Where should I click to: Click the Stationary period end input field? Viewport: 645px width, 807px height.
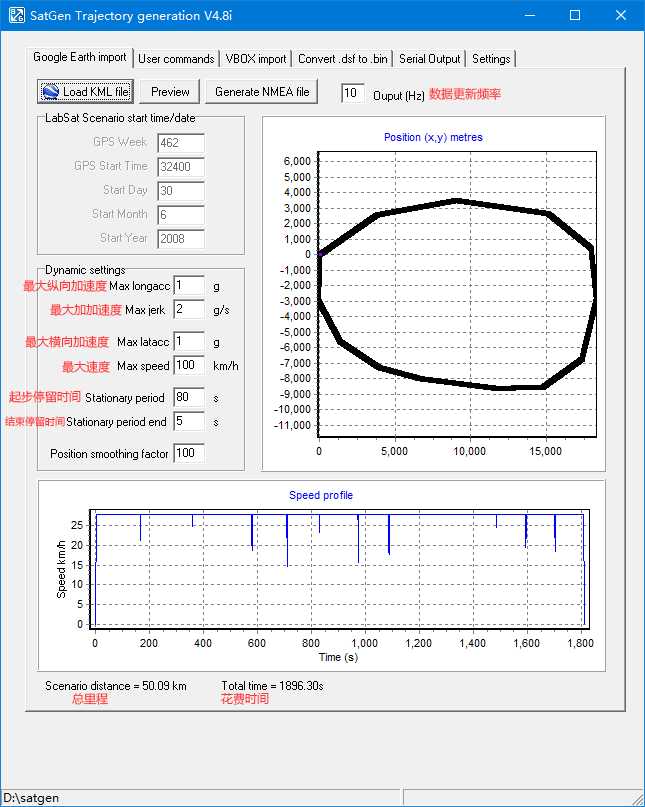(x=189, y=422)
